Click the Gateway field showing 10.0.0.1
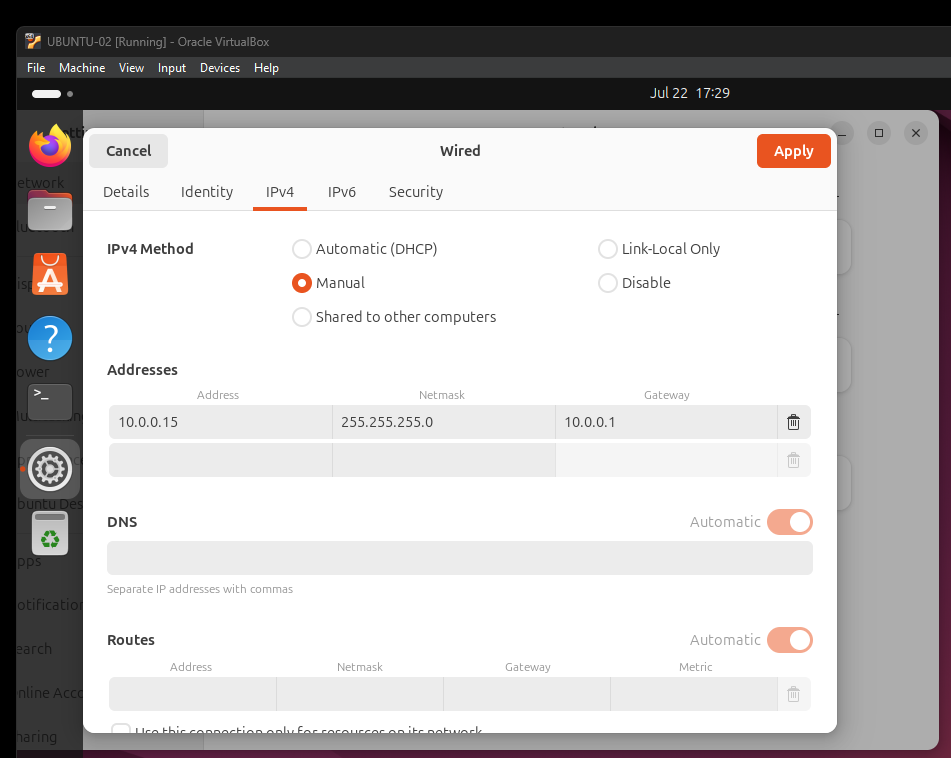The height and width of the screenshot is (758, 951). tap(665, 422)
